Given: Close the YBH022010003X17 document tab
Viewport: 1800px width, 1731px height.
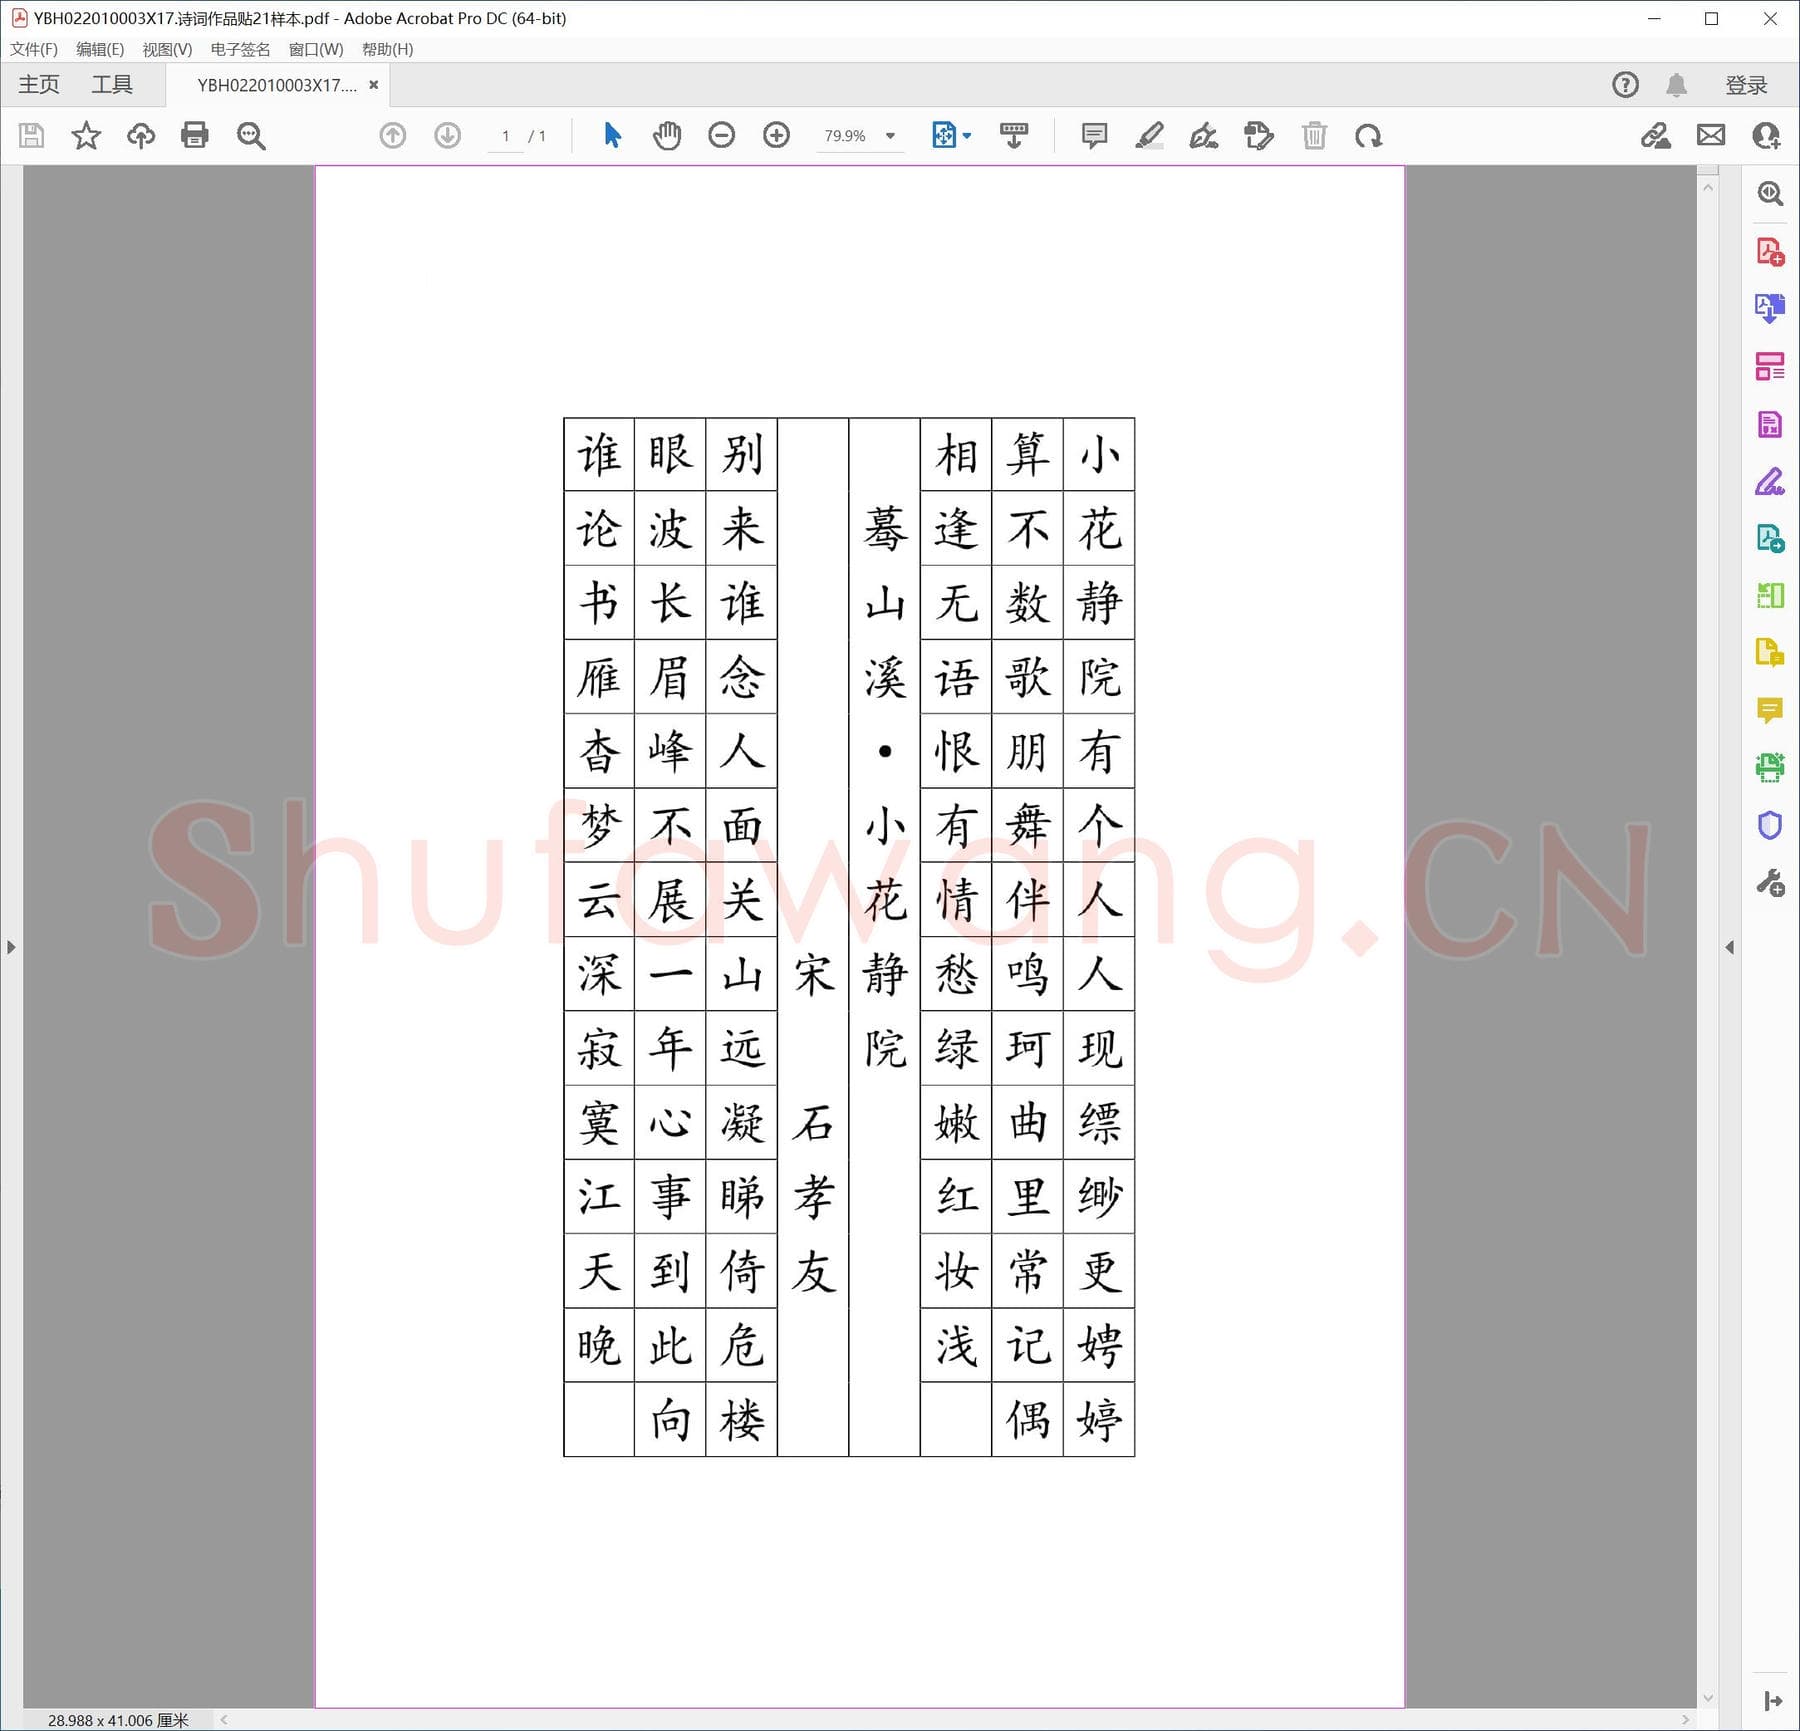Looking at the screenshot, I should coord(374,85).
